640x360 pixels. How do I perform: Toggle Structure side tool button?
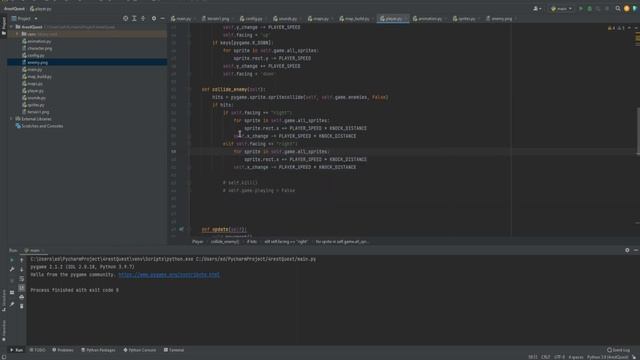point(4,300)
